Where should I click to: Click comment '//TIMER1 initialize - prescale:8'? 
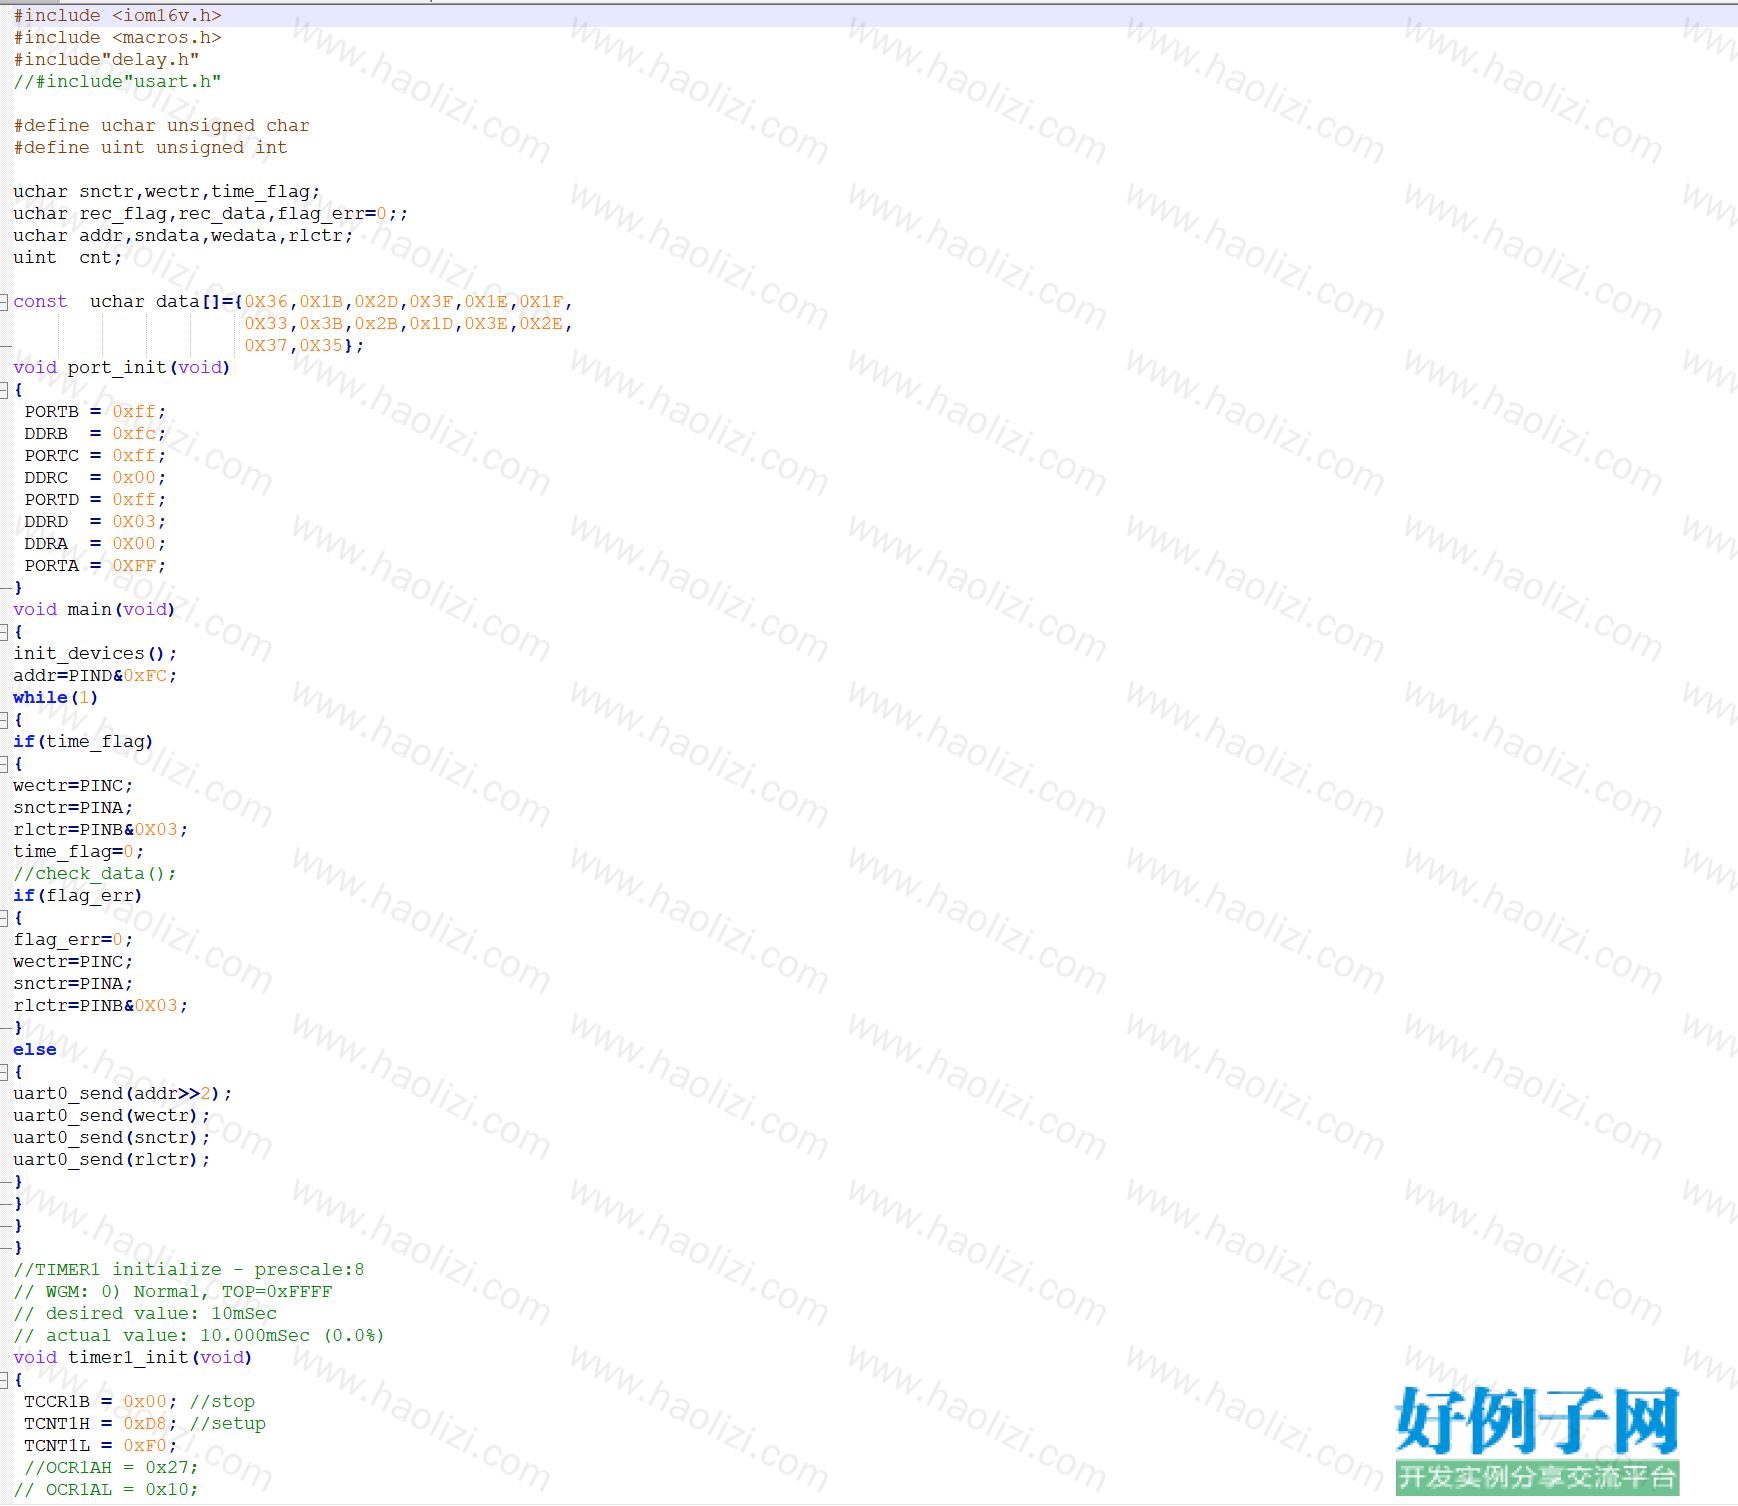pyautogui.click(x=189, y=1270)
